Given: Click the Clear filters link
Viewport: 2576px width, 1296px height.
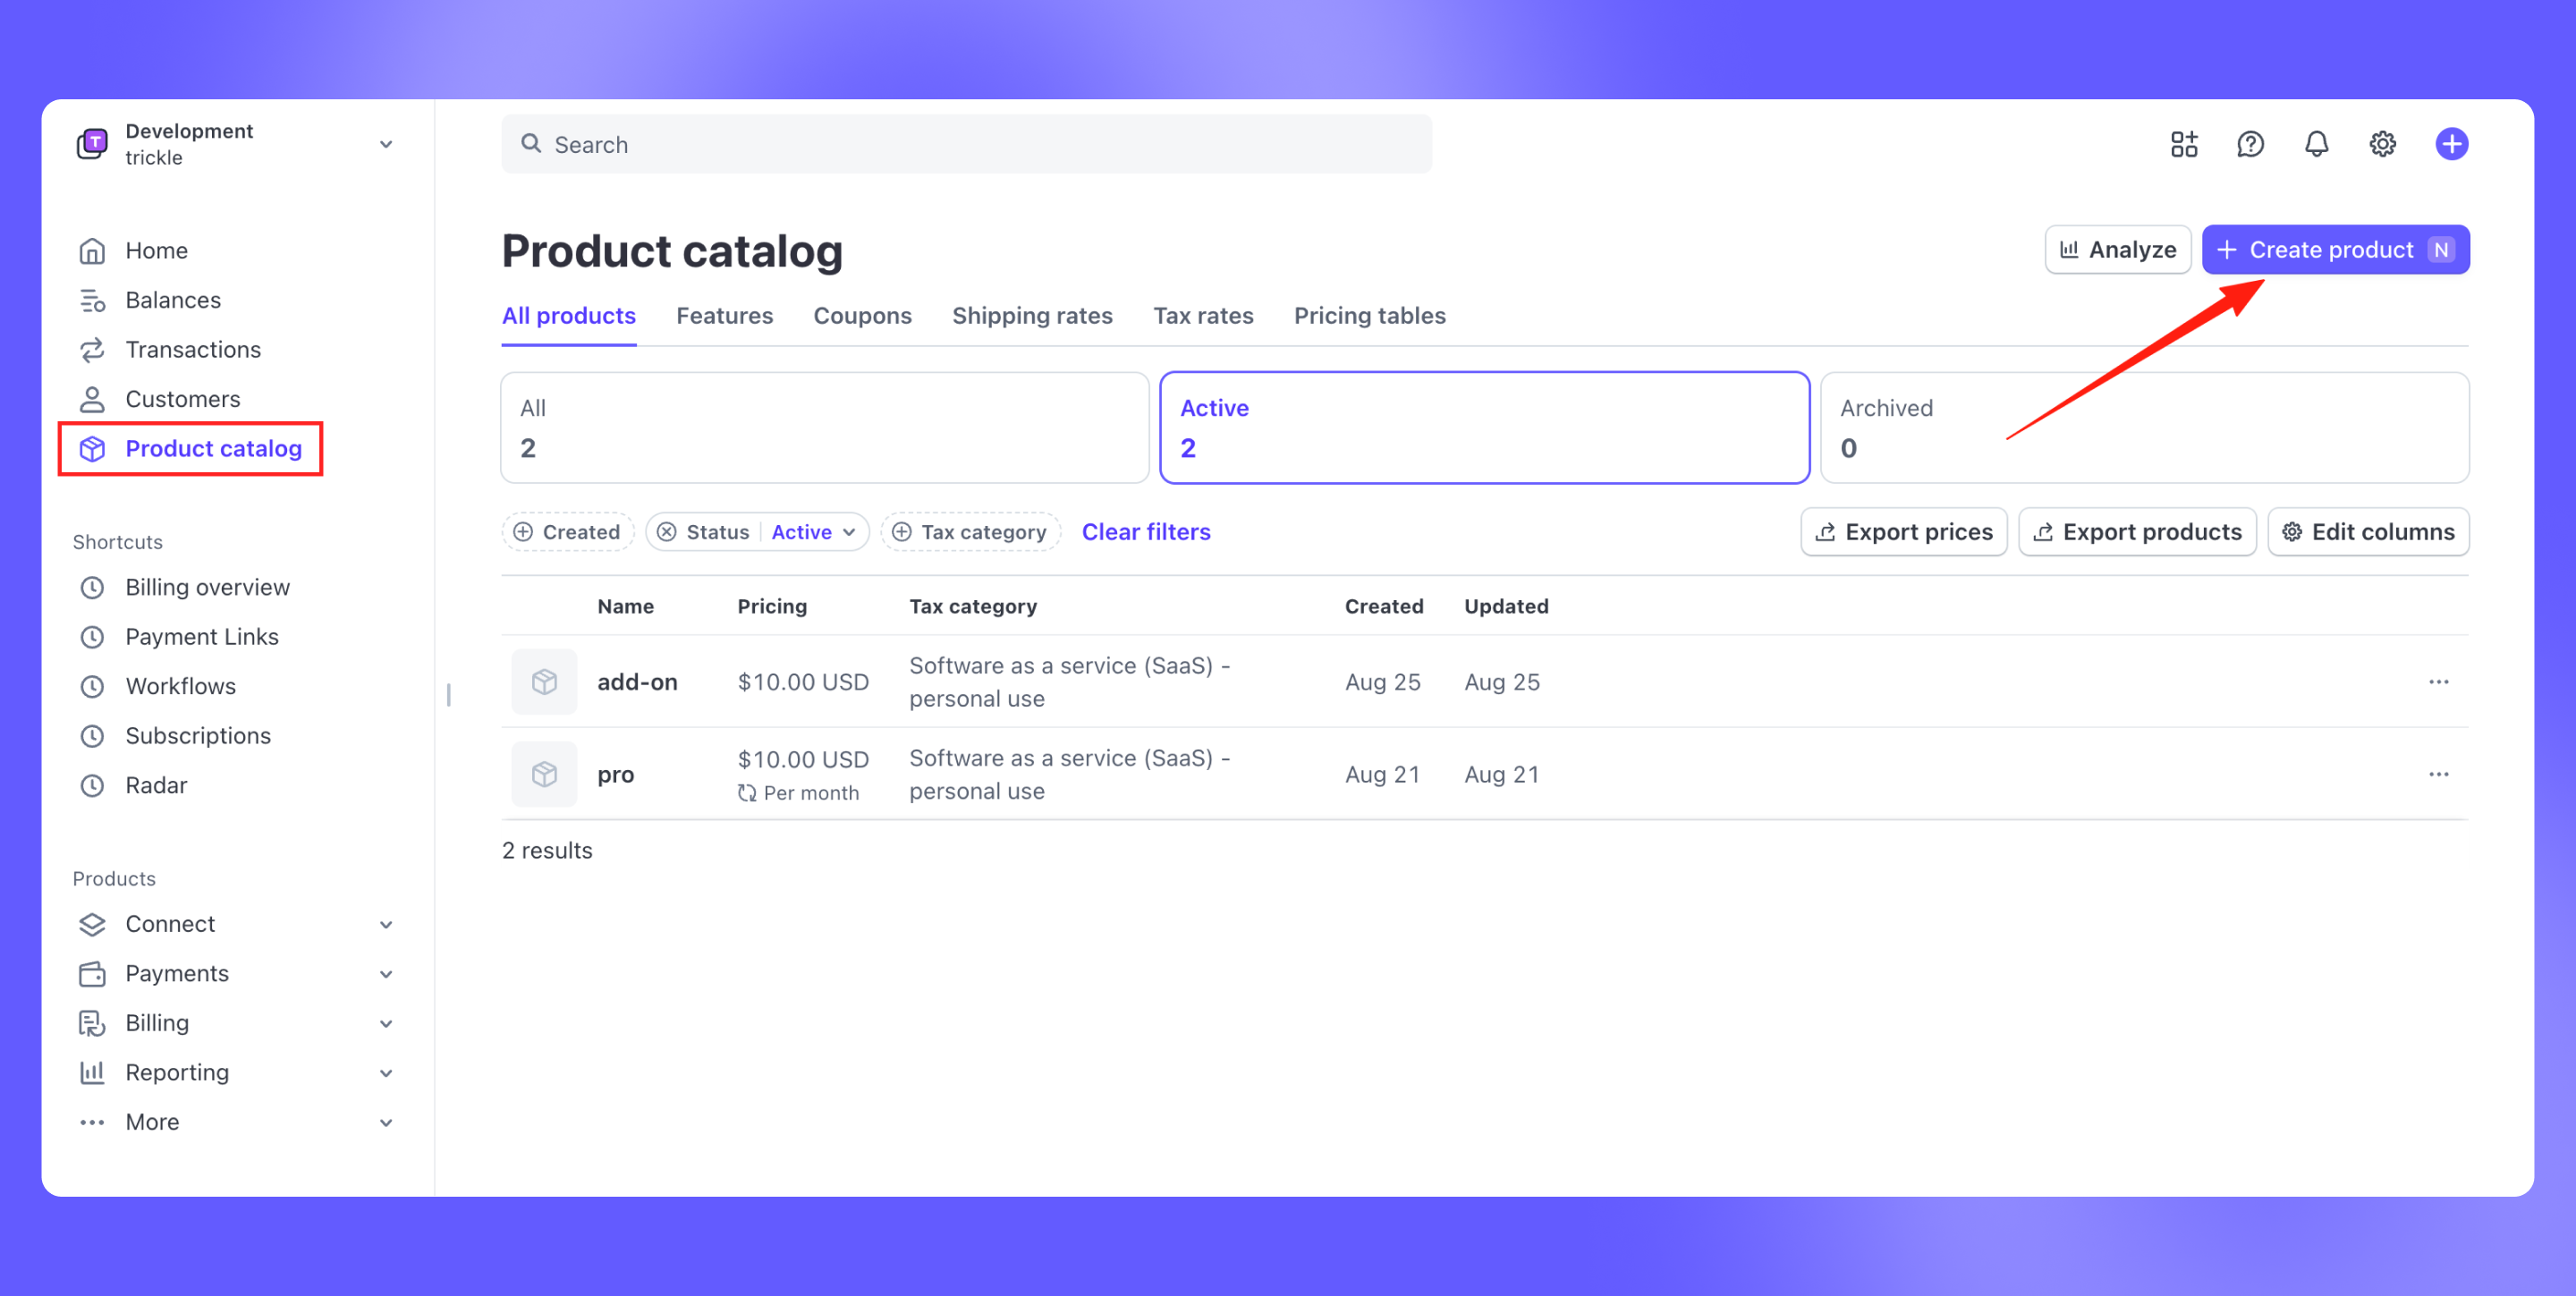Looking at the screenshot, I should (x=1146, y=532).
